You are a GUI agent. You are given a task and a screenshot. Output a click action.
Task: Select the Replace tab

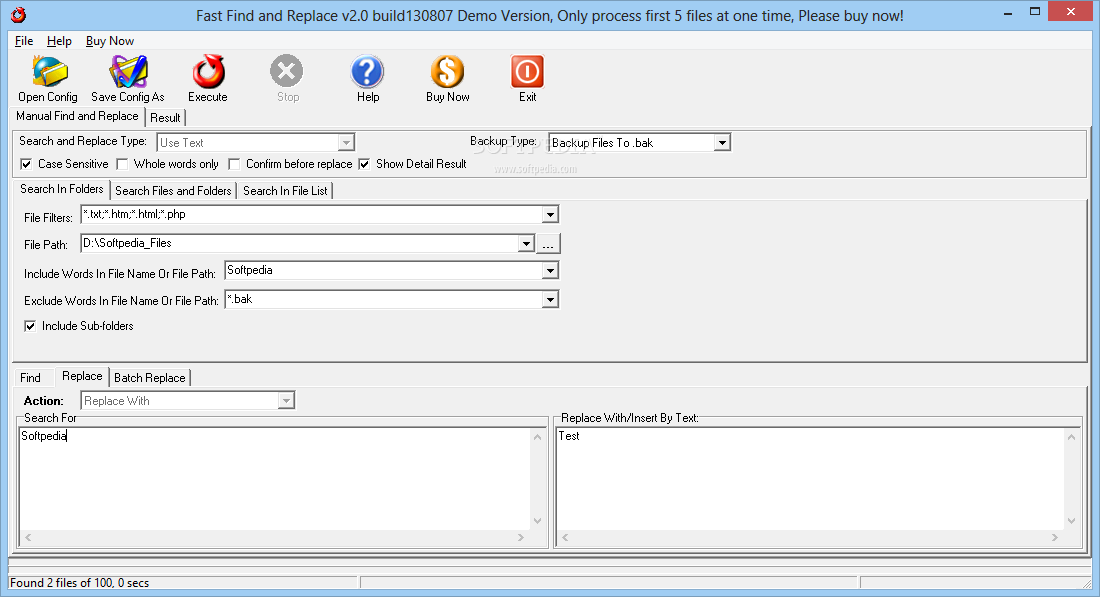[82, 376]
